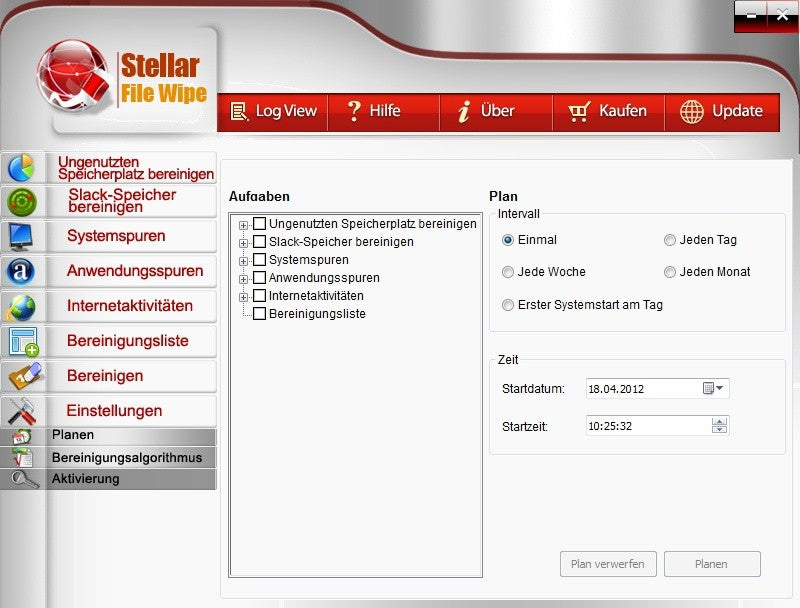Expand the Internetaktivitäten tree node

tap(243, 297)
